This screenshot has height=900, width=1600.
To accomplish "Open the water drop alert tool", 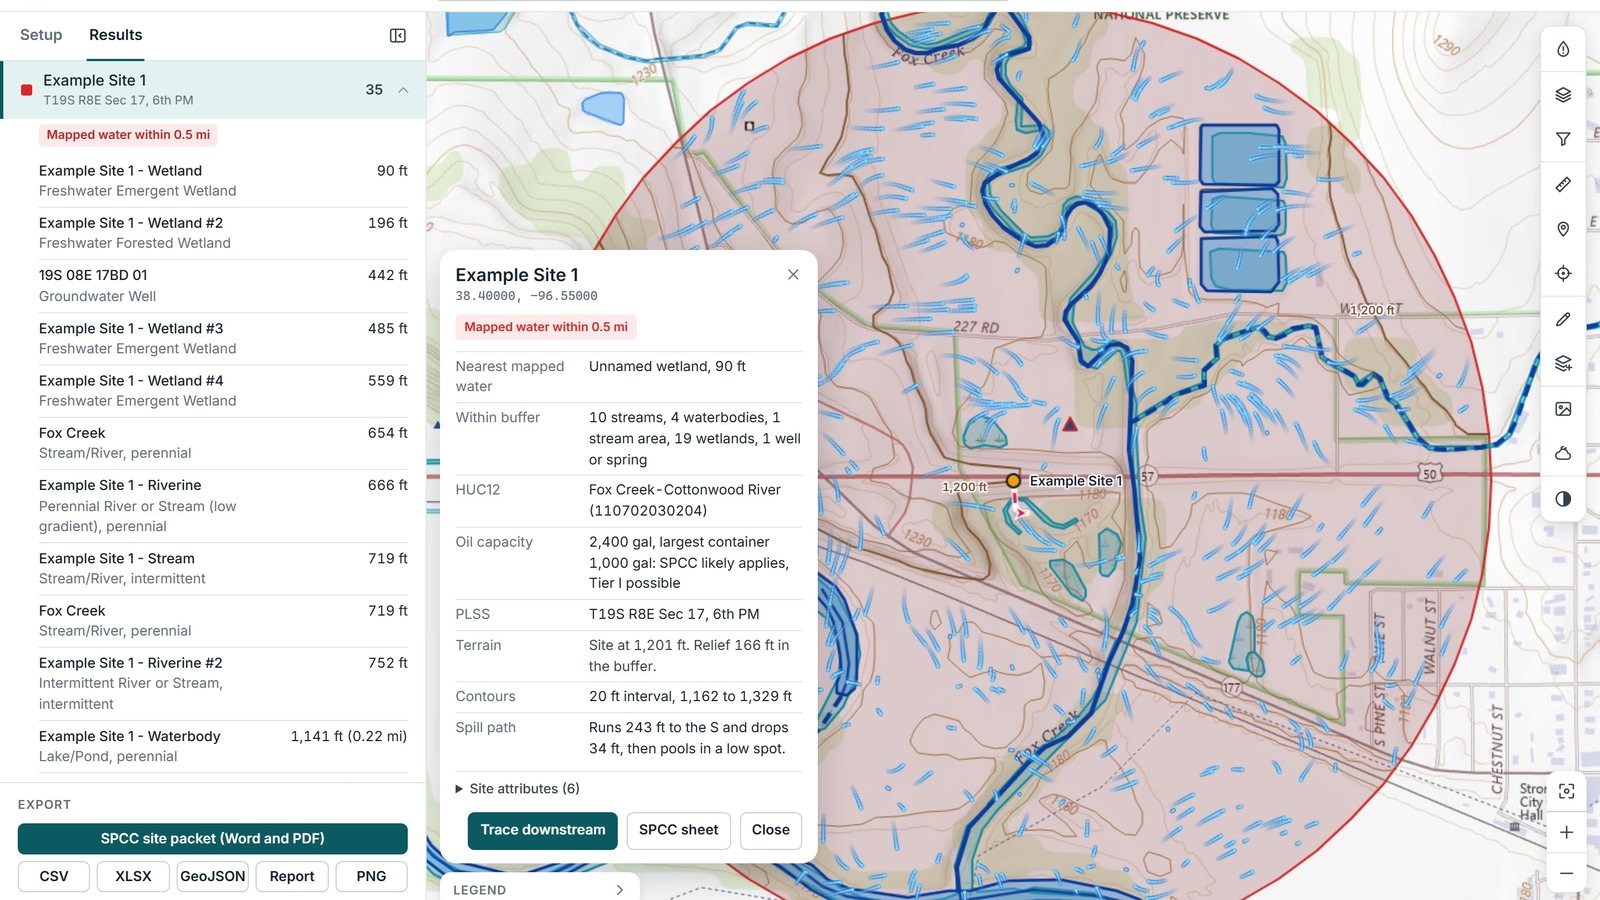I will (1563, 49).
